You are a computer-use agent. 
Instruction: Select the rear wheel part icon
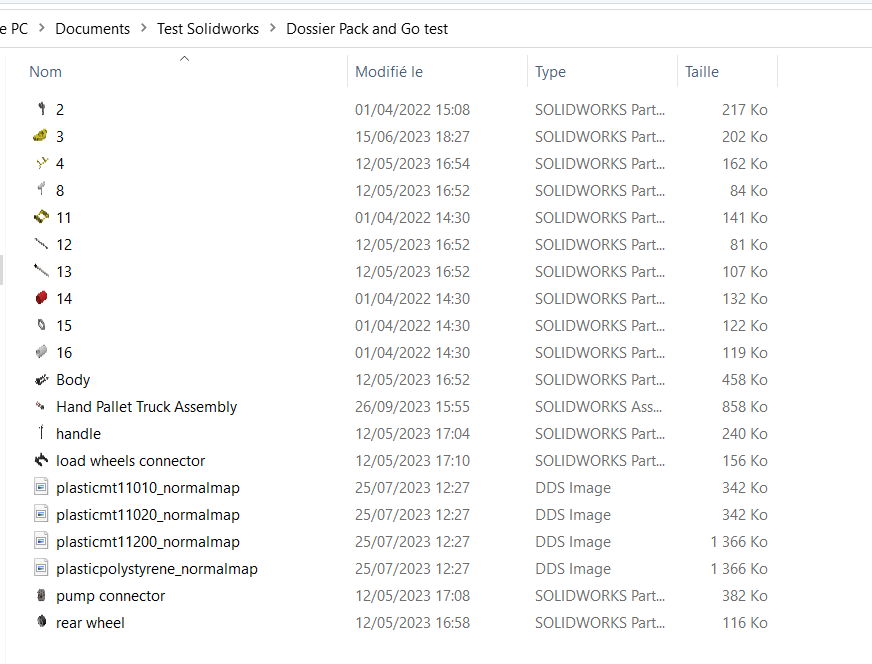[x=40, y=623]
